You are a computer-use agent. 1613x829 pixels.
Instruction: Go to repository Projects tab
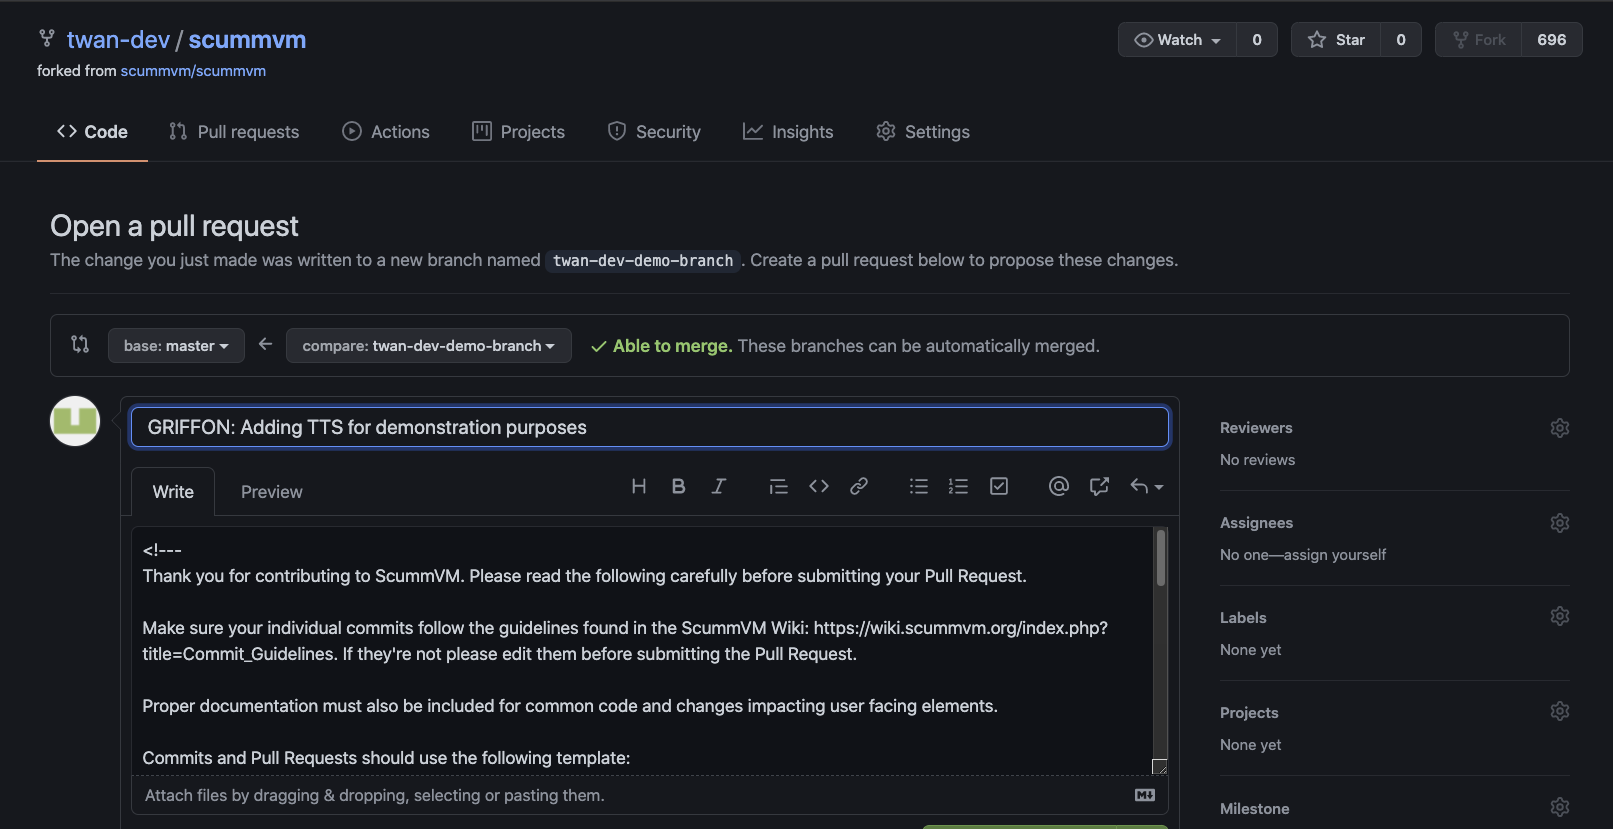(518, 132)
